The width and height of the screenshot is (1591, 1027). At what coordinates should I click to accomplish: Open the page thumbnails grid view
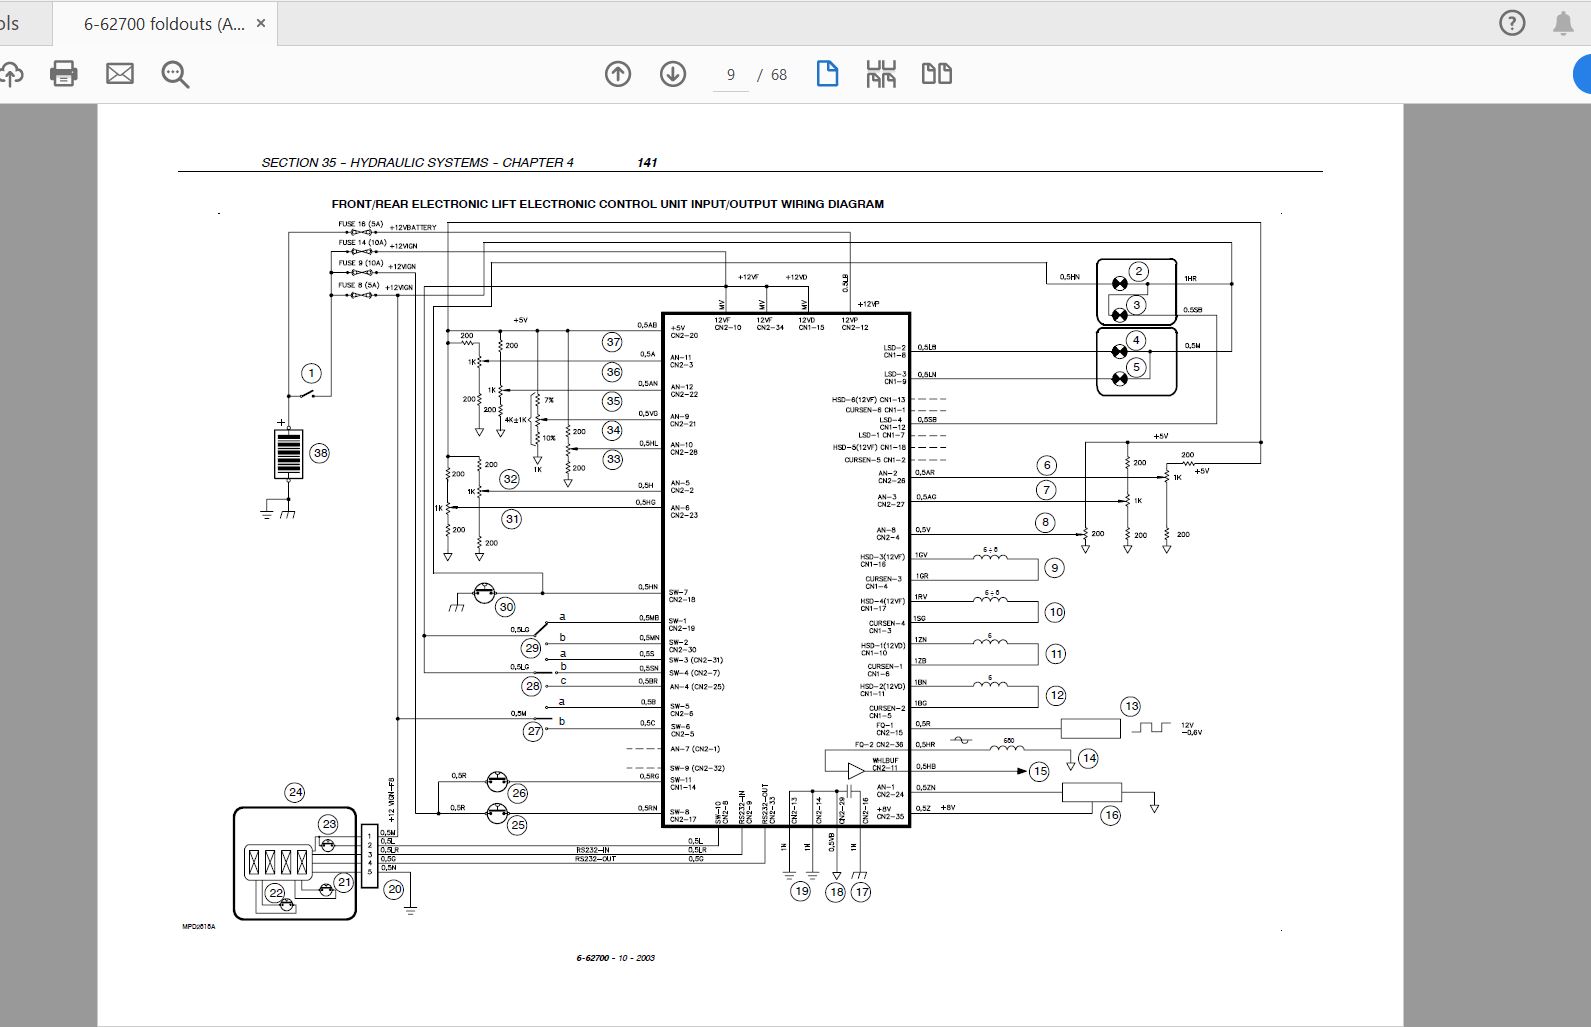pos(881,74)
